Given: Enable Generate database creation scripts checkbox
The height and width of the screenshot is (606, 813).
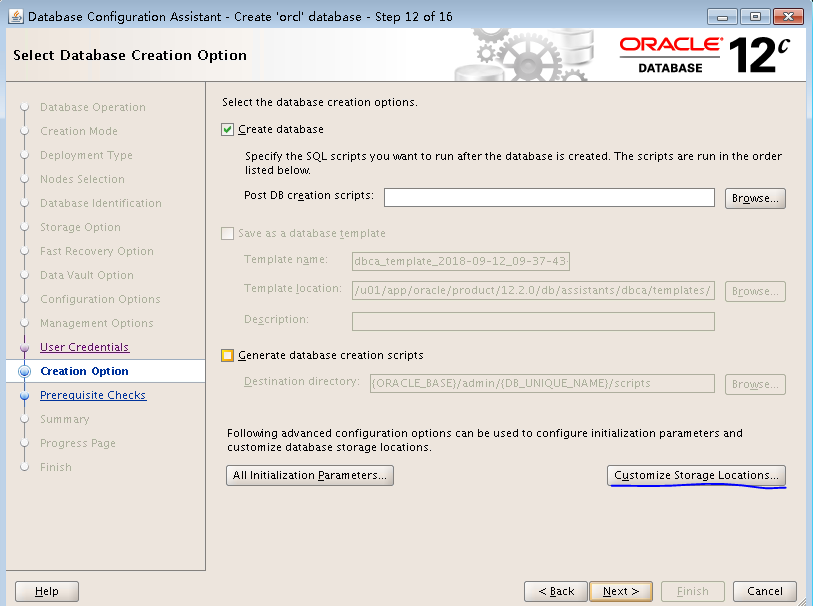Looking at the screenshot, I should (x=227, y=356).
